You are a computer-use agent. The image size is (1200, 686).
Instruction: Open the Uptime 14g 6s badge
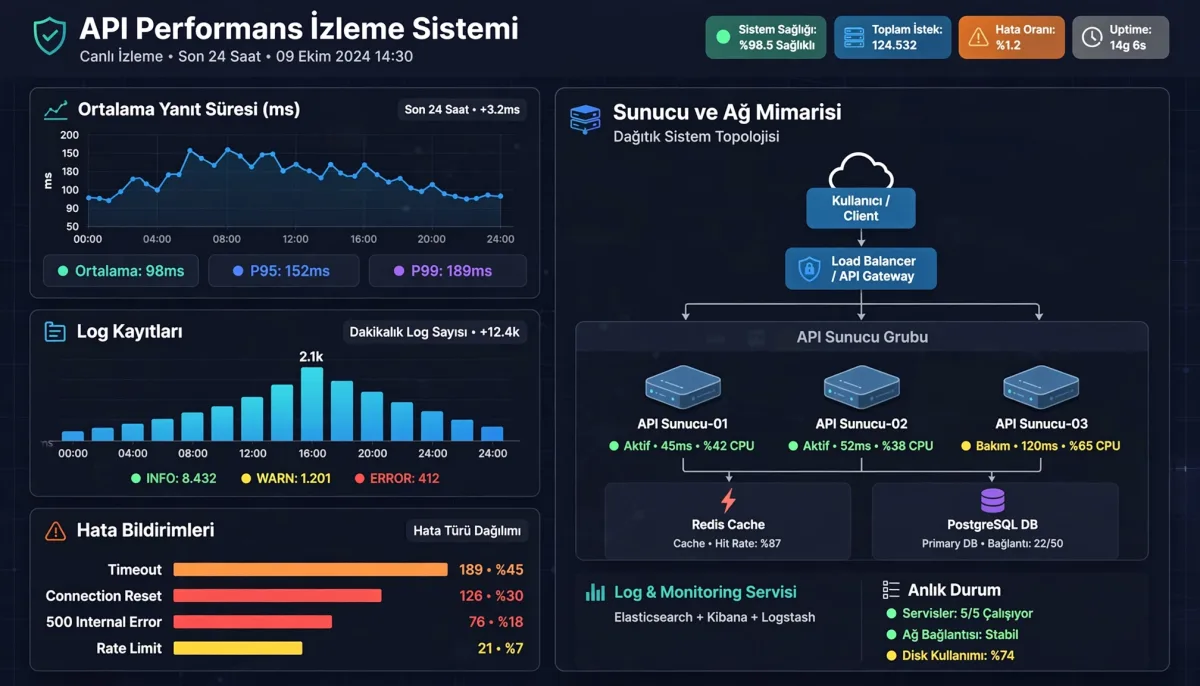1120,38
